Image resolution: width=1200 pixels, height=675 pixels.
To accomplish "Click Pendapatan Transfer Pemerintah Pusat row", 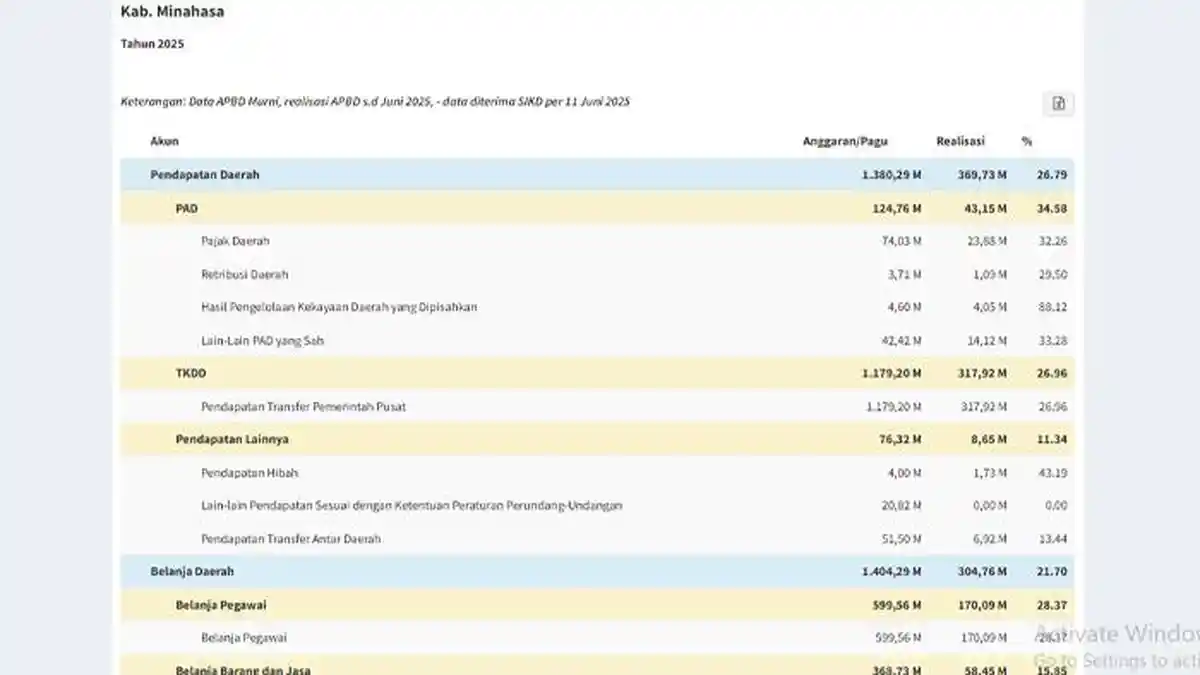I will click(x=597, y=406).
